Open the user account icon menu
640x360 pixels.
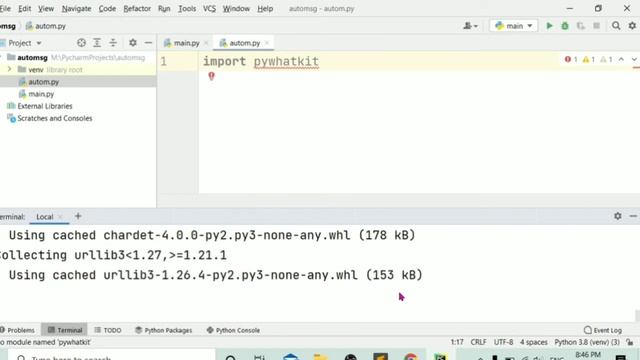pos(470,26)
